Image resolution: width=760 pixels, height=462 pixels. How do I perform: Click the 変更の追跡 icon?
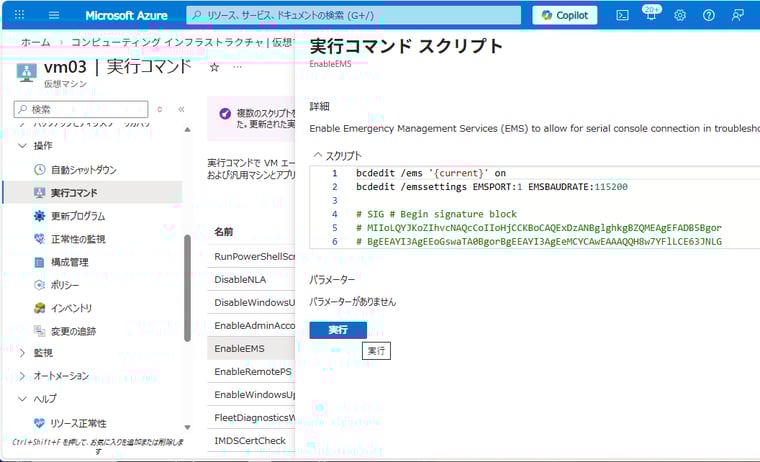[x=40, y=331]
